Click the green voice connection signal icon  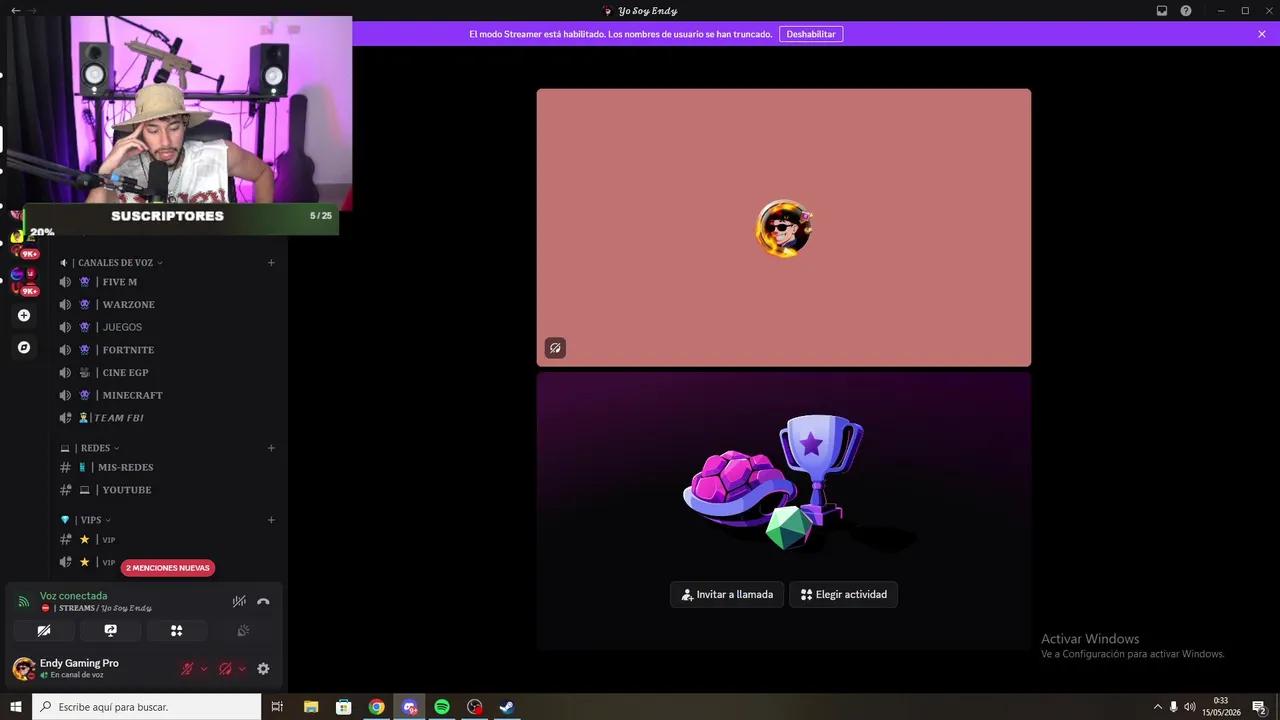(24, 601)
